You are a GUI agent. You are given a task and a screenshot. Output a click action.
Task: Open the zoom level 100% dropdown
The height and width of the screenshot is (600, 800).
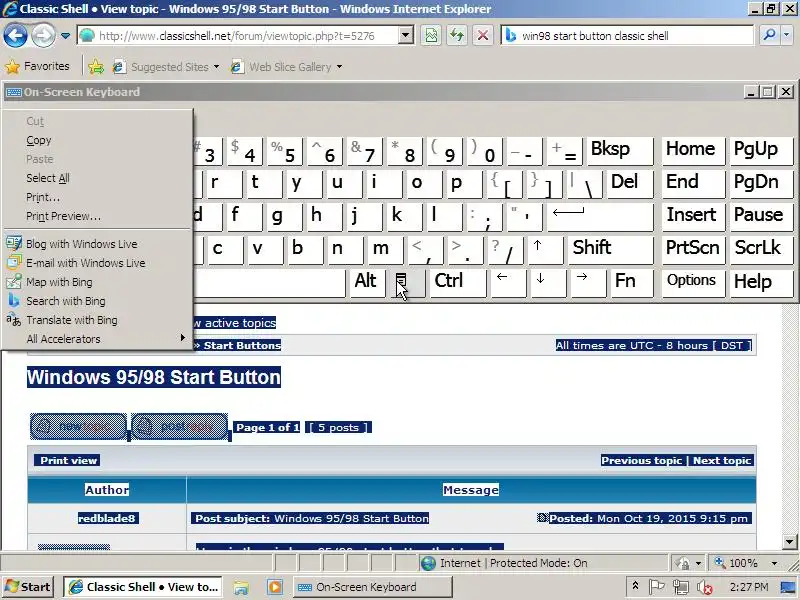click(x=774, y=563)
